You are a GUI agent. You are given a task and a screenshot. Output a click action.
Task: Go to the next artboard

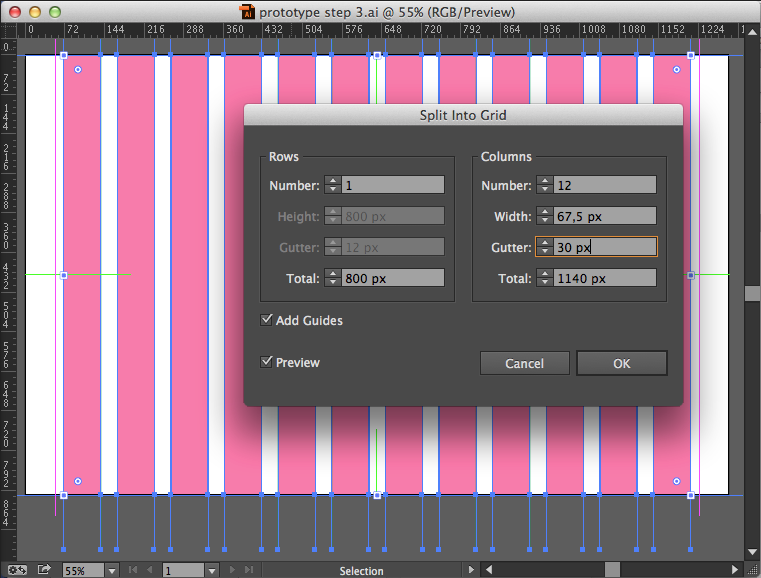point(233,570)
